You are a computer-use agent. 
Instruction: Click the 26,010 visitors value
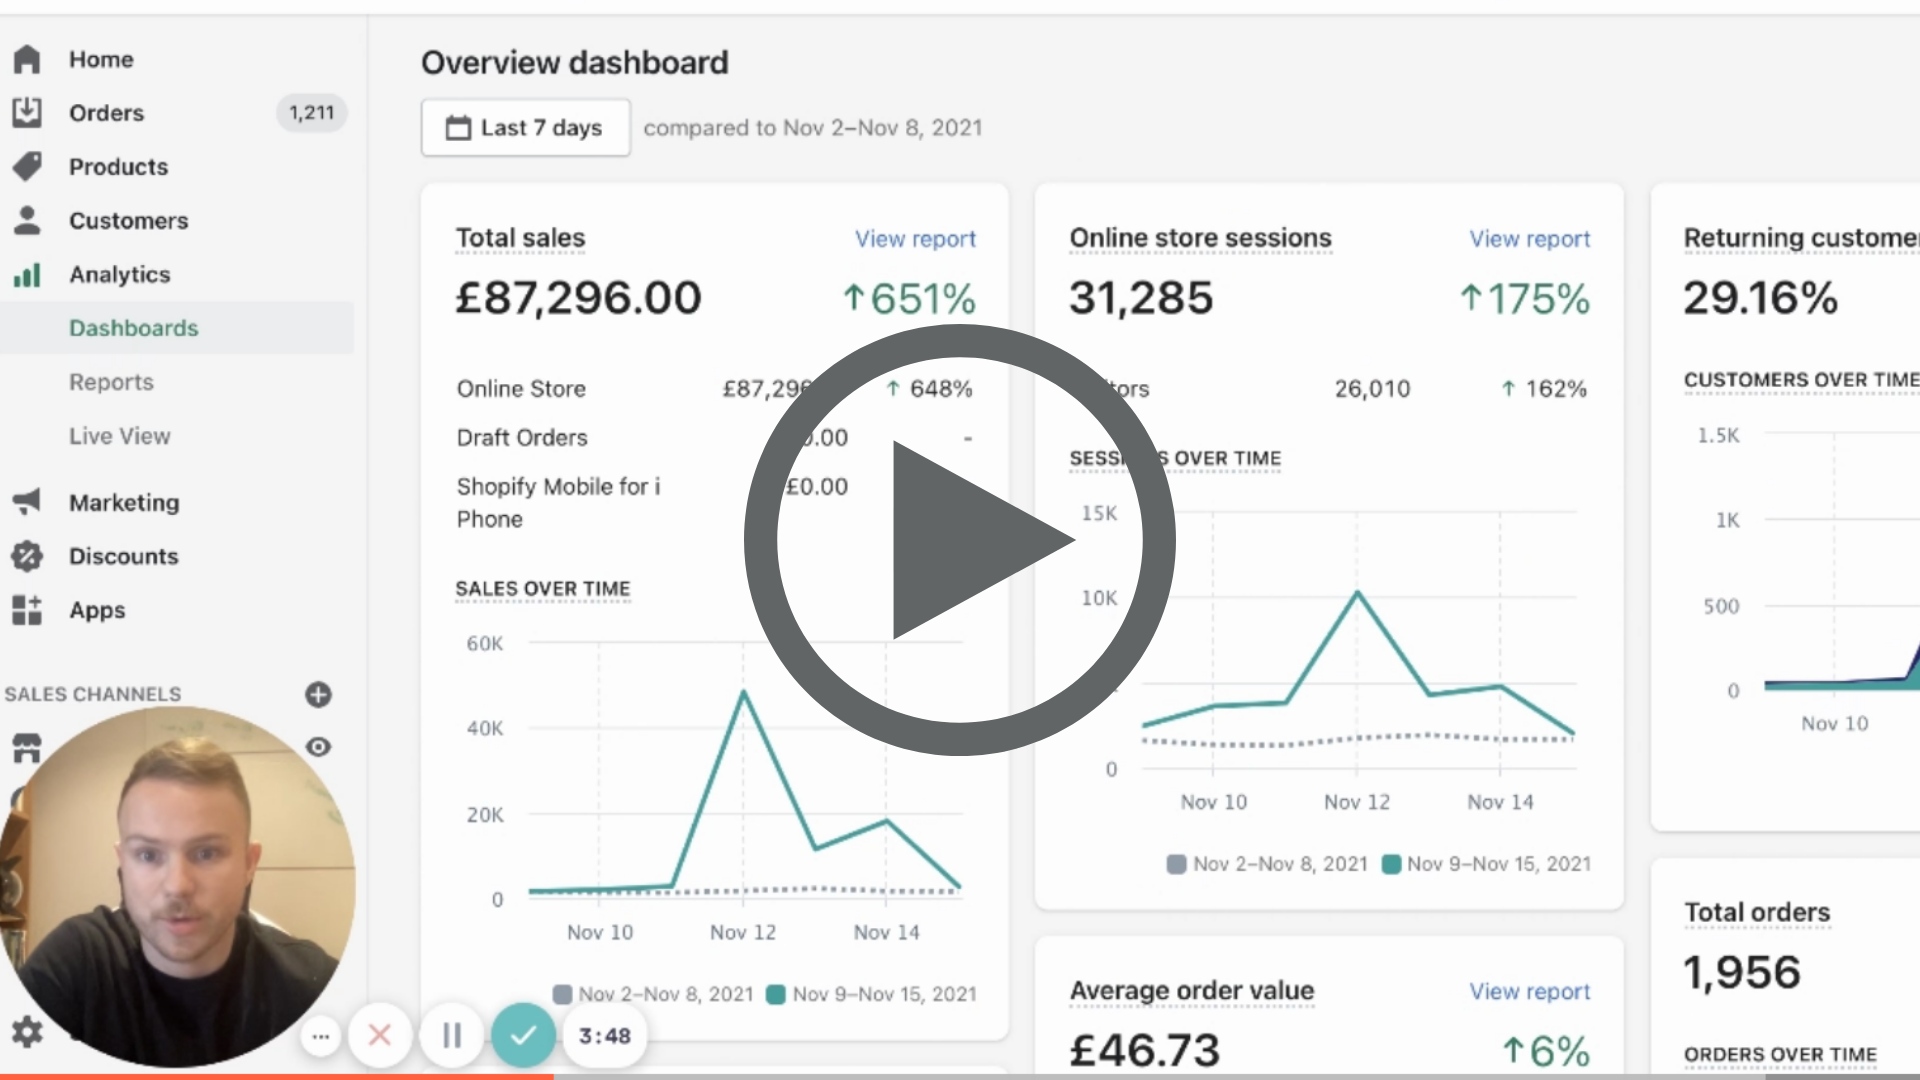[1372, 389]
